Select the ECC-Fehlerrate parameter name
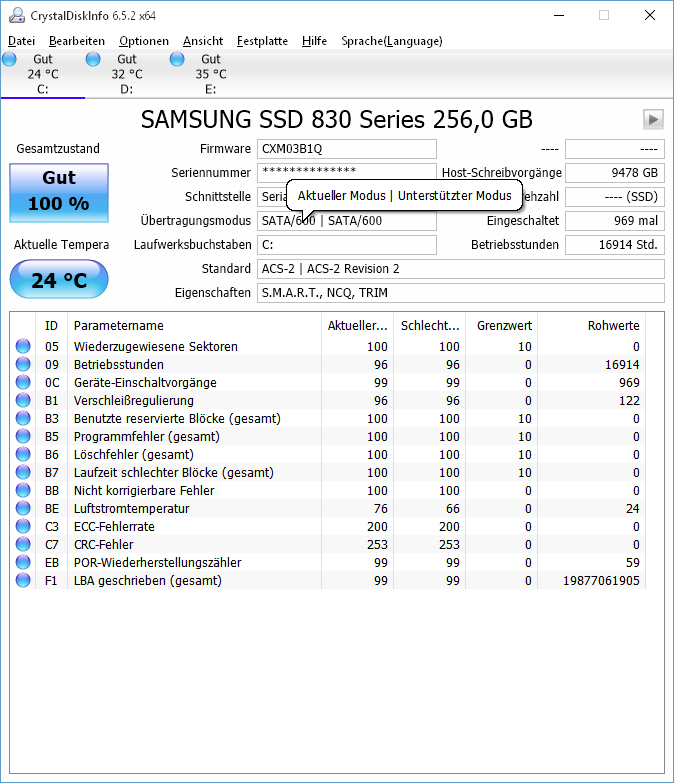 pyautogui.click(x=114, y=526)
